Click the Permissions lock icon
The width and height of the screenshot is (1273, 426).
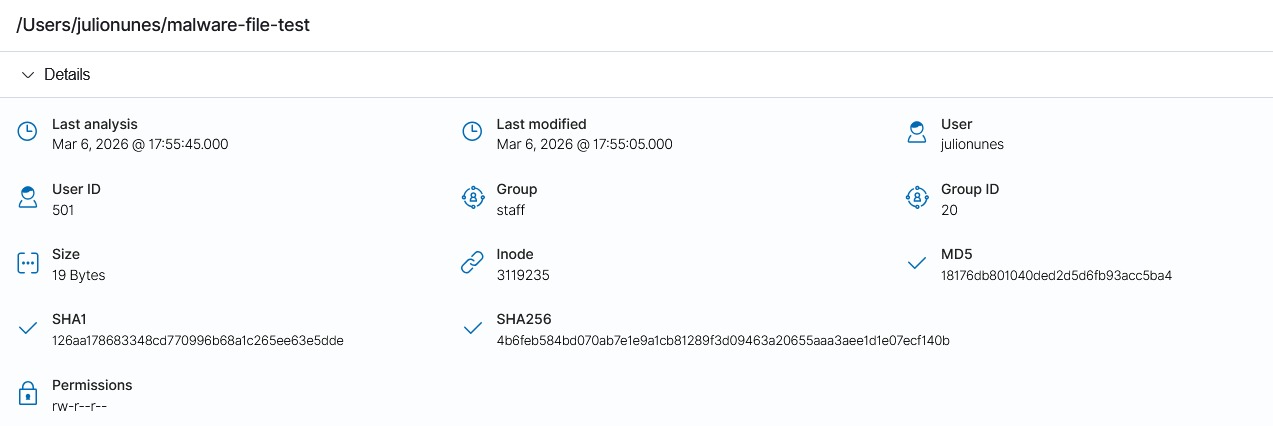click(28, 393)
